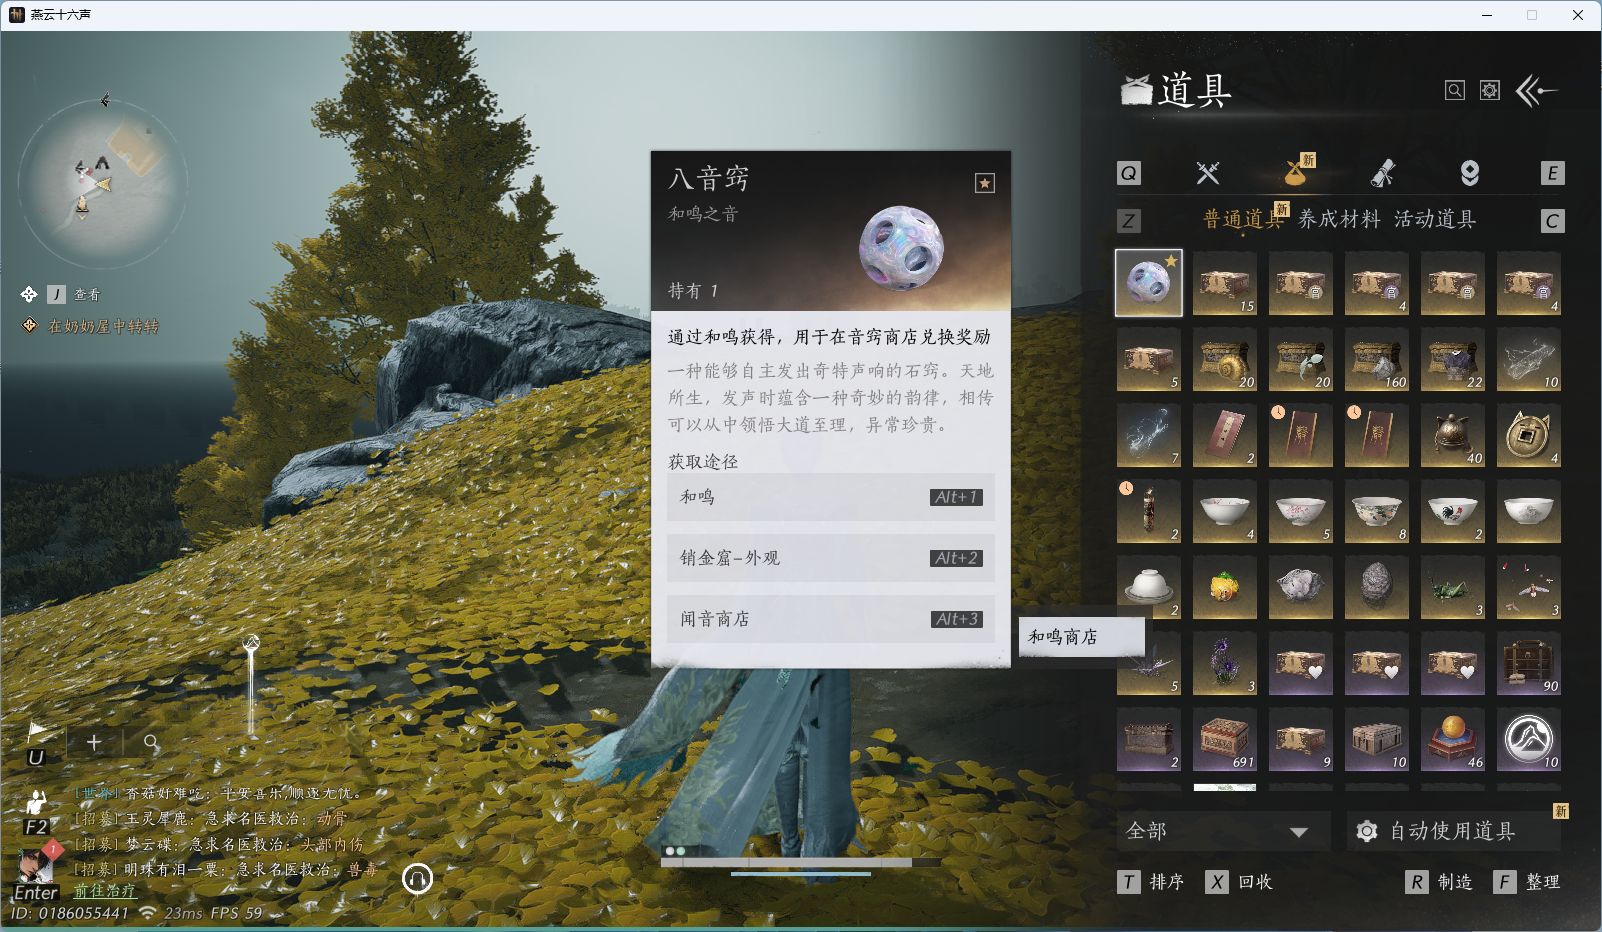Select the white lidded bowl with count 2

(1149, 587)
